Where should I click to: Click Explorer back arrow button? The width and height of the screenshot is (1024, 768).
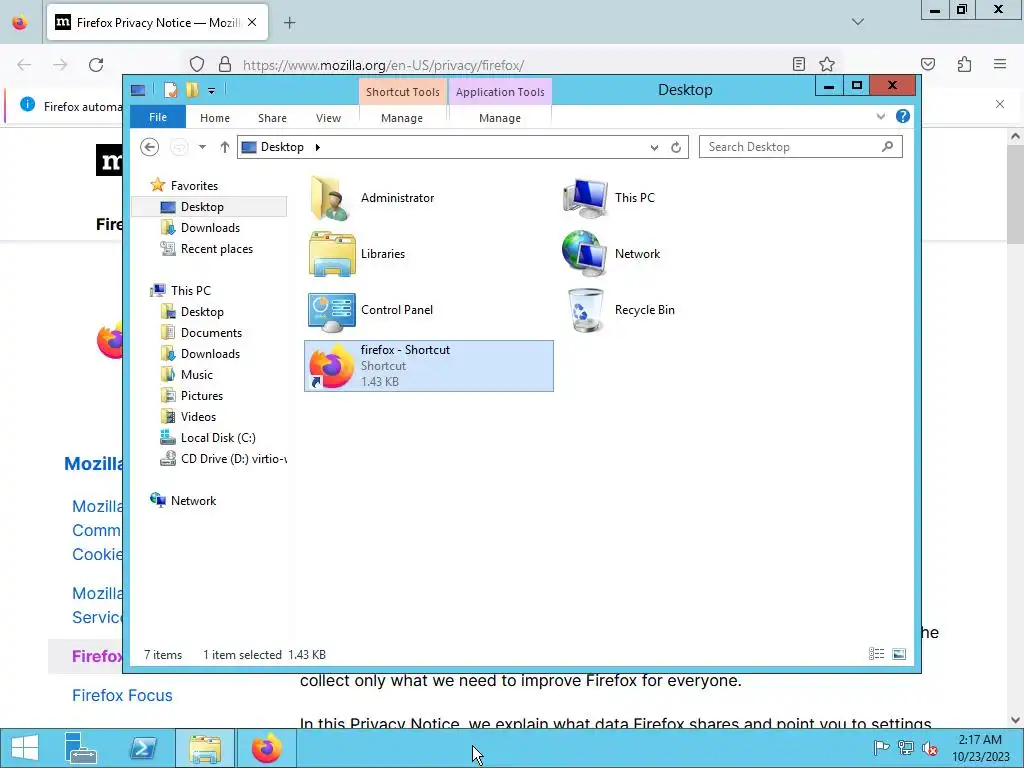click(150, 147)
